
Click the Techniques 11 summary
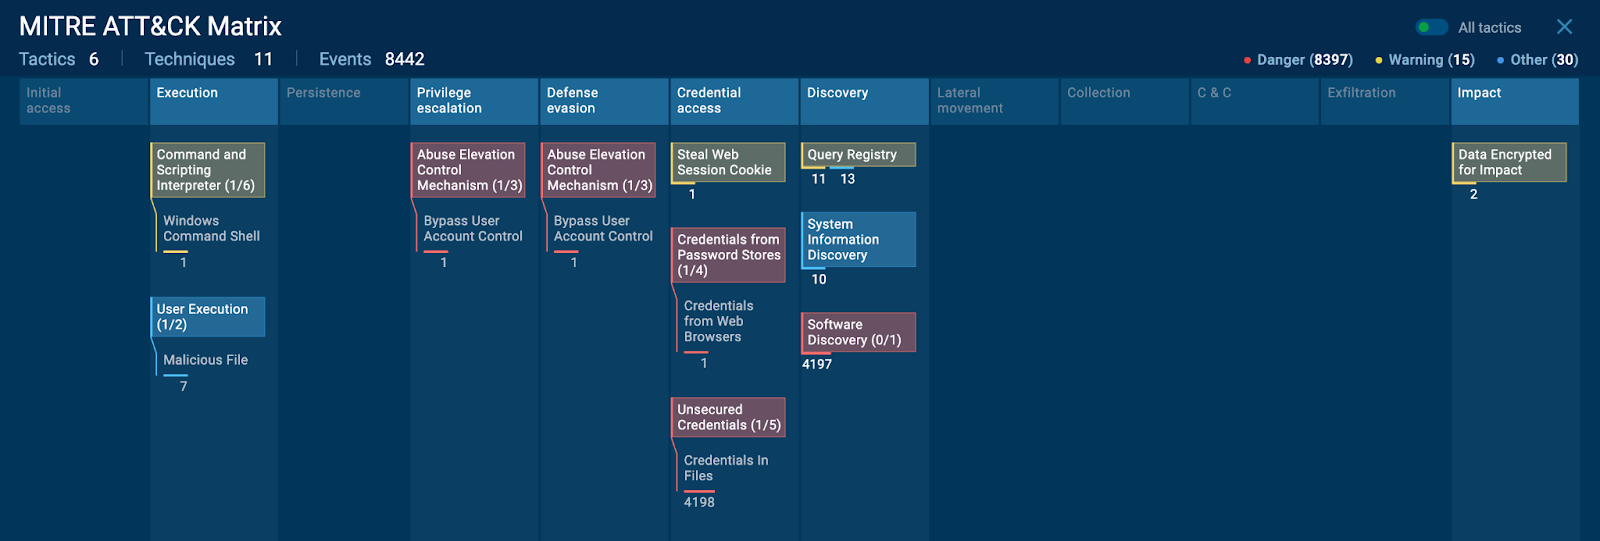tap(209, 59)
